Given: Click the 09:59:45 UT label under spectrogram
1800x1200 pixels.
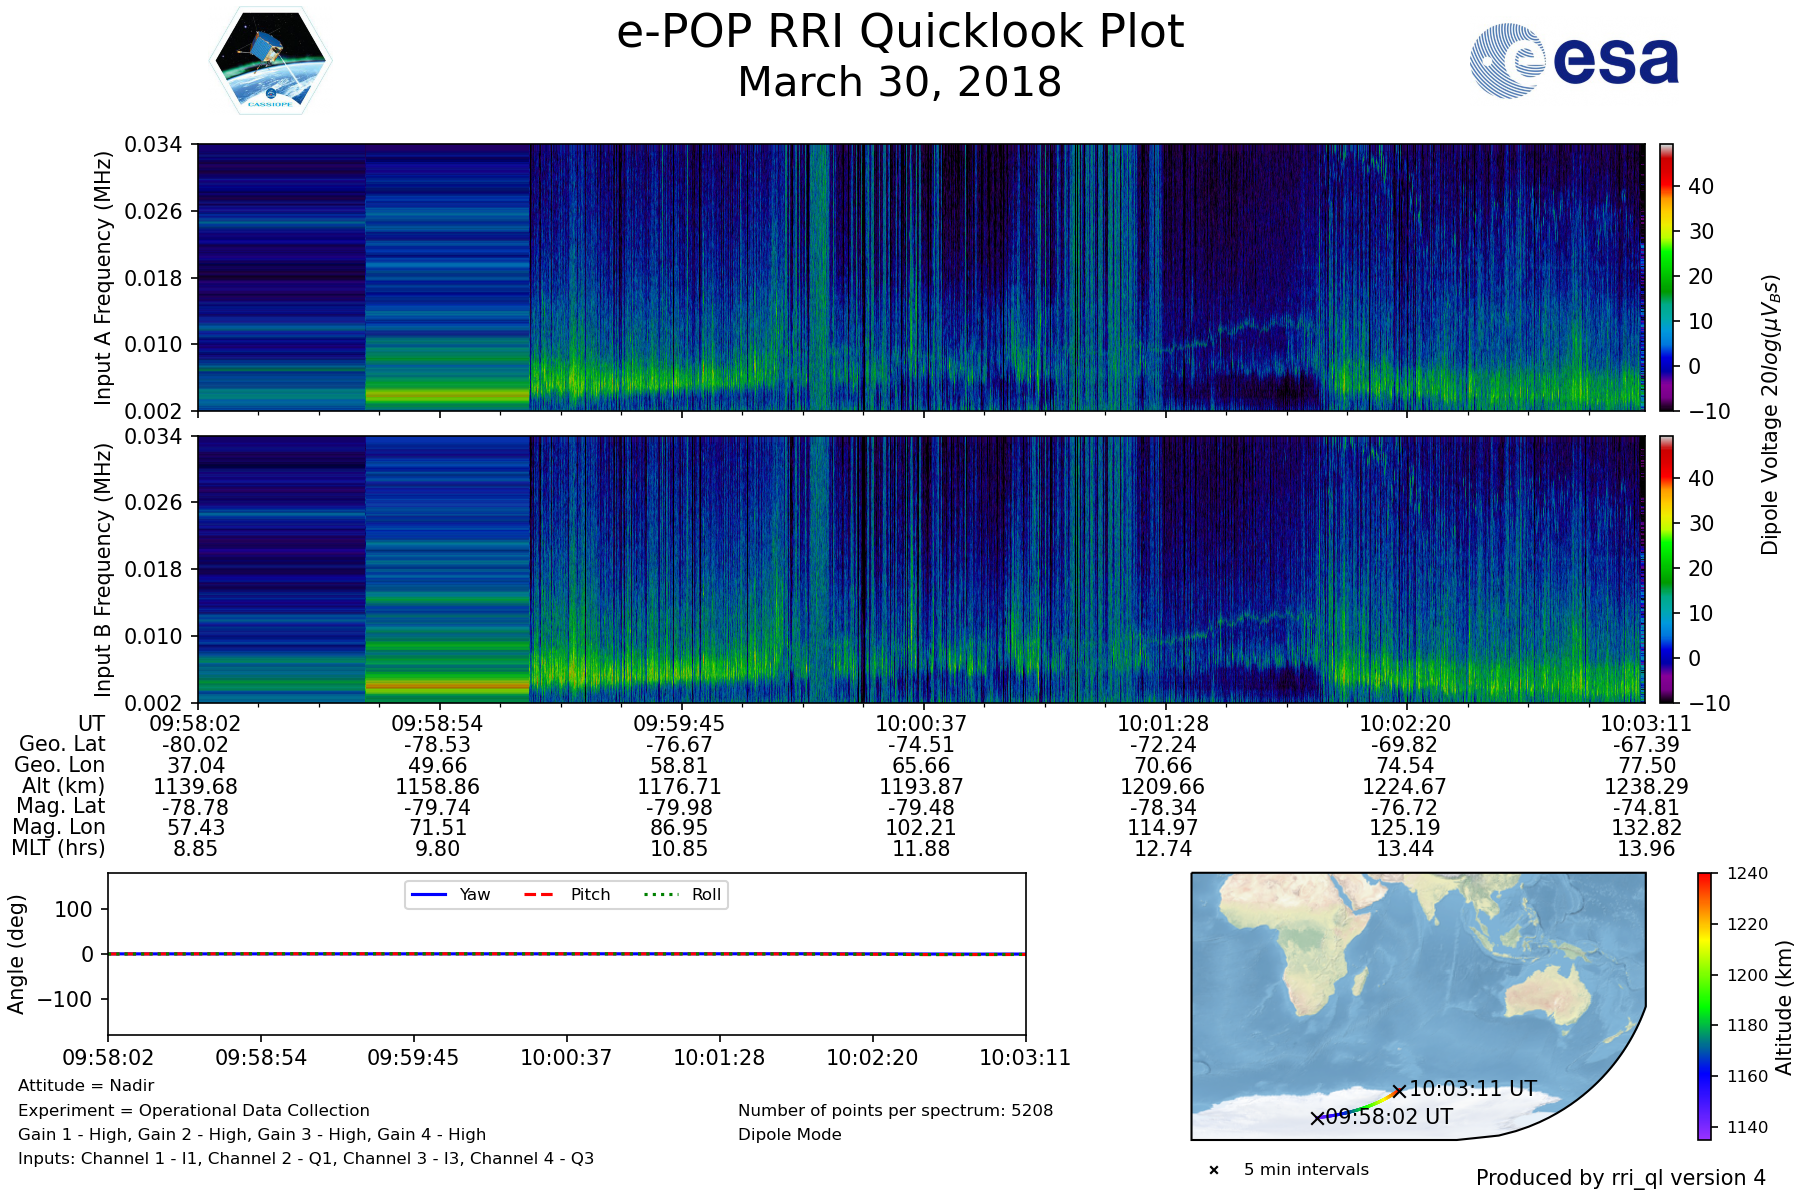Looking at the screenshot, I should pos(679,724).
